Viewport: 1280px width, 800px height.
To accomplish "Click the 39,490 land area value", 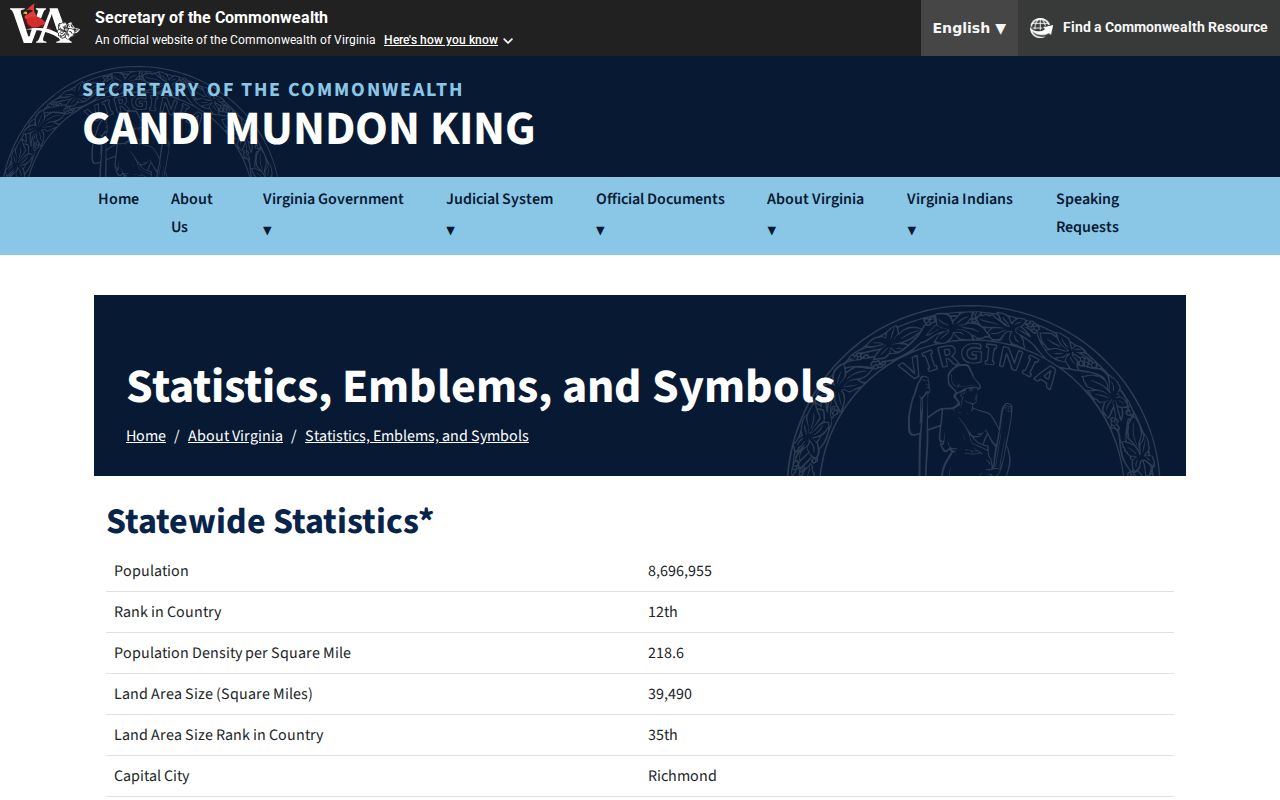I will pos(670,694).
